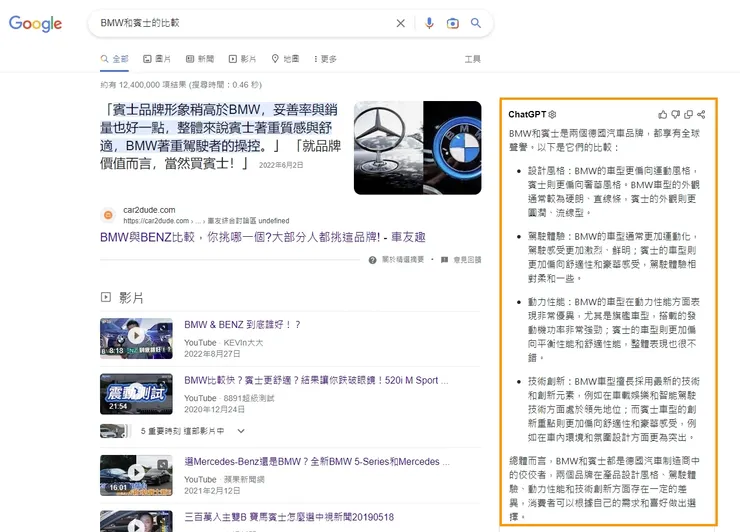Switch to the 圖片 tab
Viewport: 740px width, 532px height.
click(x=157, y=59)
